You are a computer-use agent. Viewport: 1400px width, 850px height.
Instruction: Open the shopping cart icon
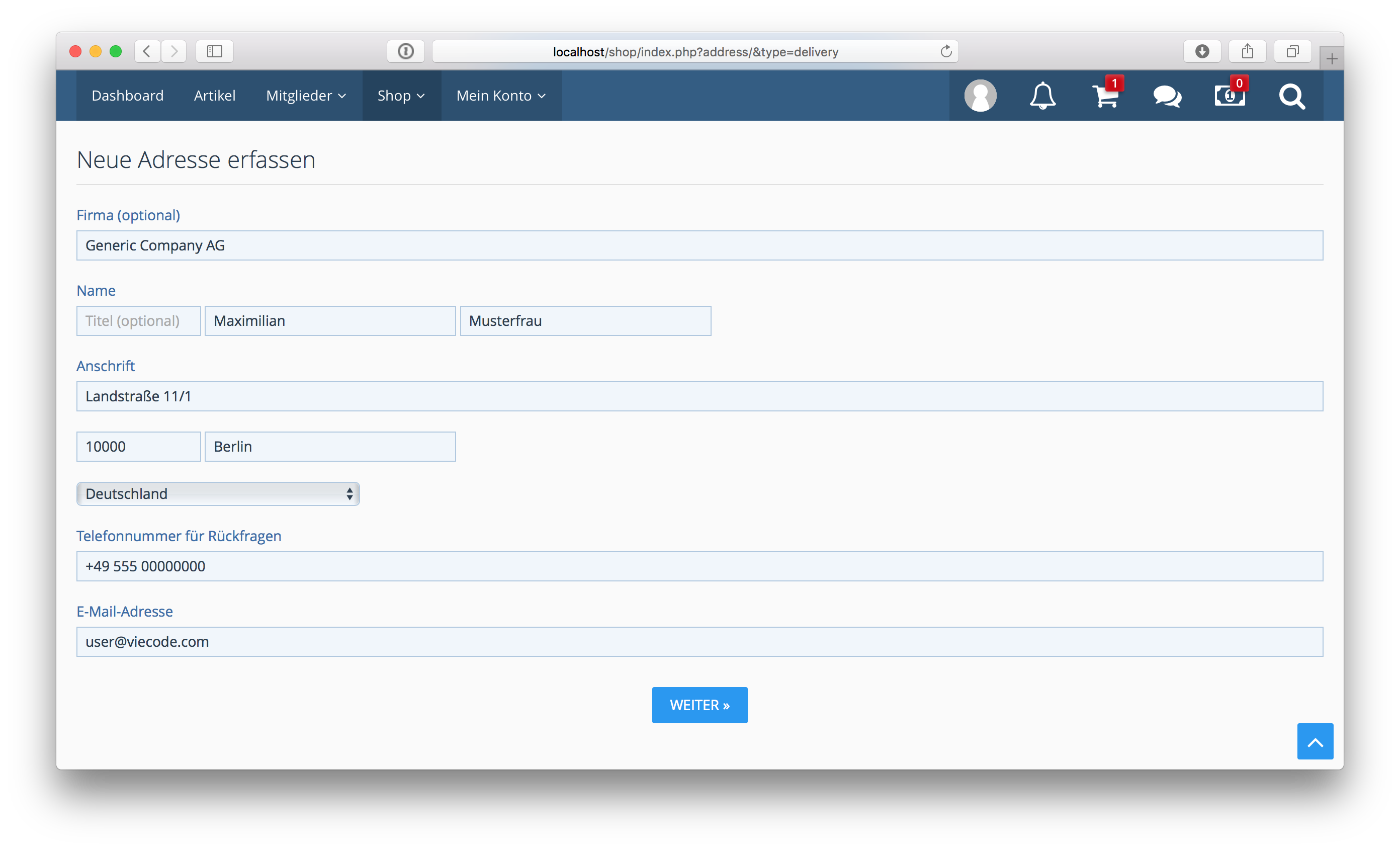point(1105,96)
